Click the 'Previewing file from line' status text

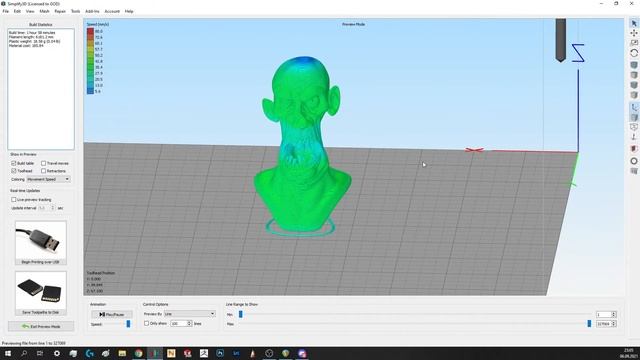point(33,343)
